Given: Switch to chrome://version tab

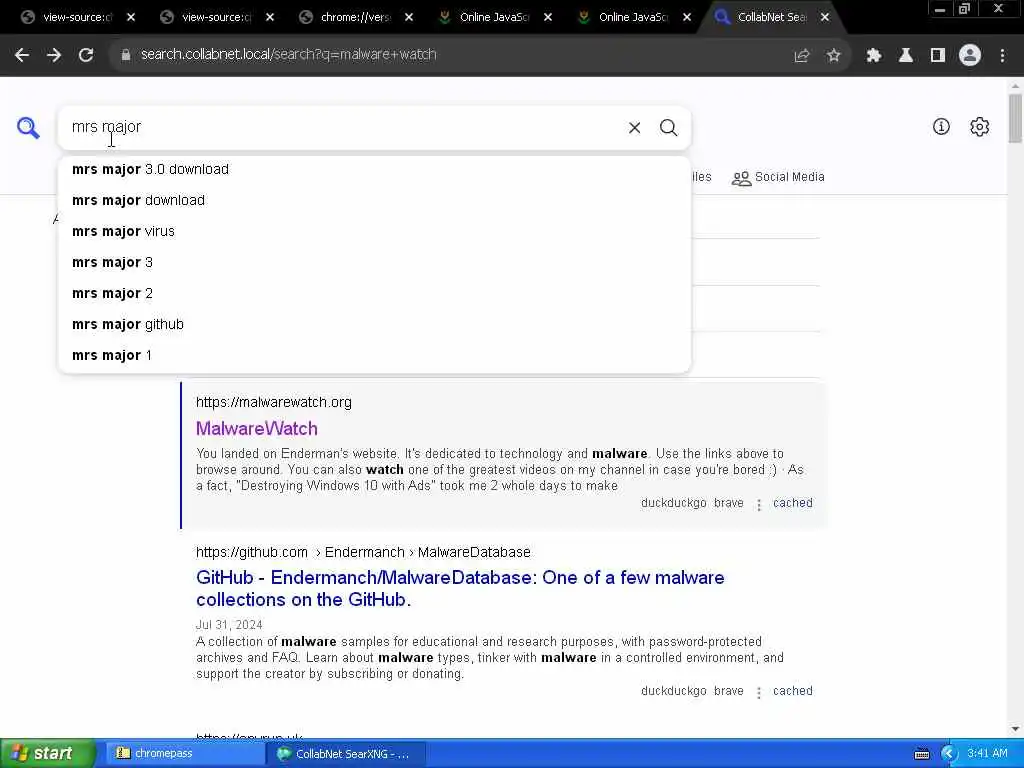Looking at the screenshot, I should [355, 17].
